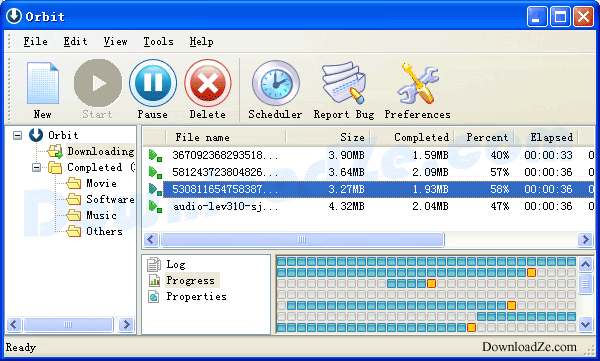
Task: Click status icon of 530811654758387 download
Action: click(155, 189)
